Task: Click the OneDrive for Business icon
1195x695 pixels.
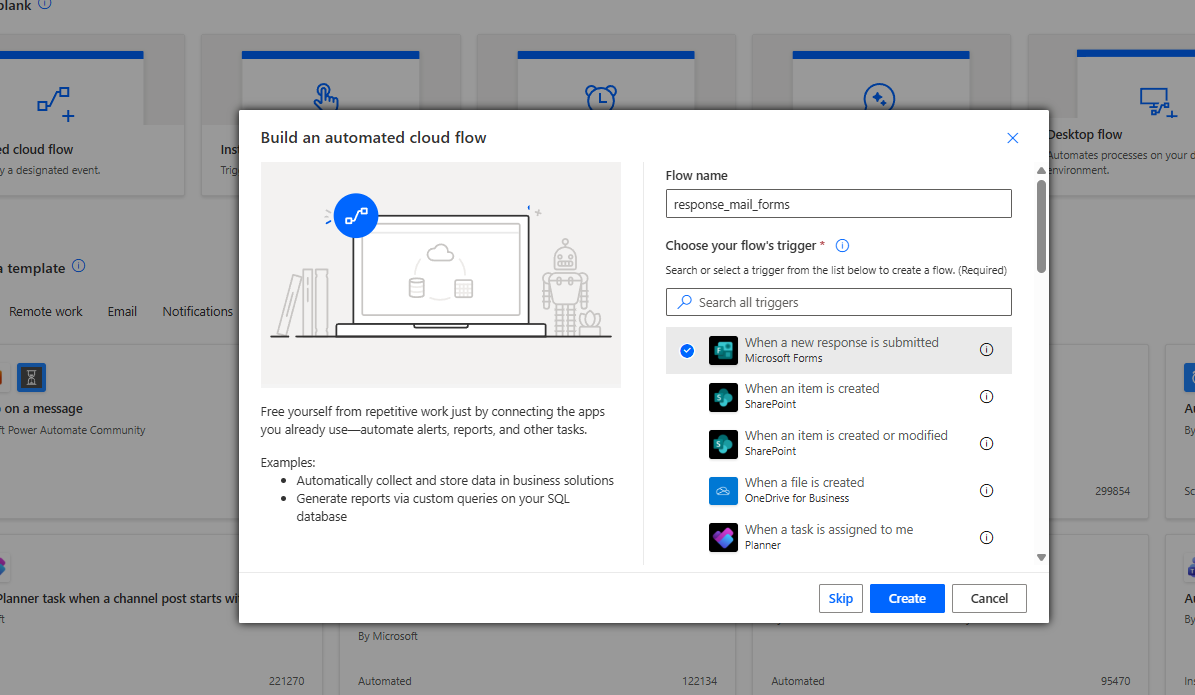Action: tap(722, 491)
